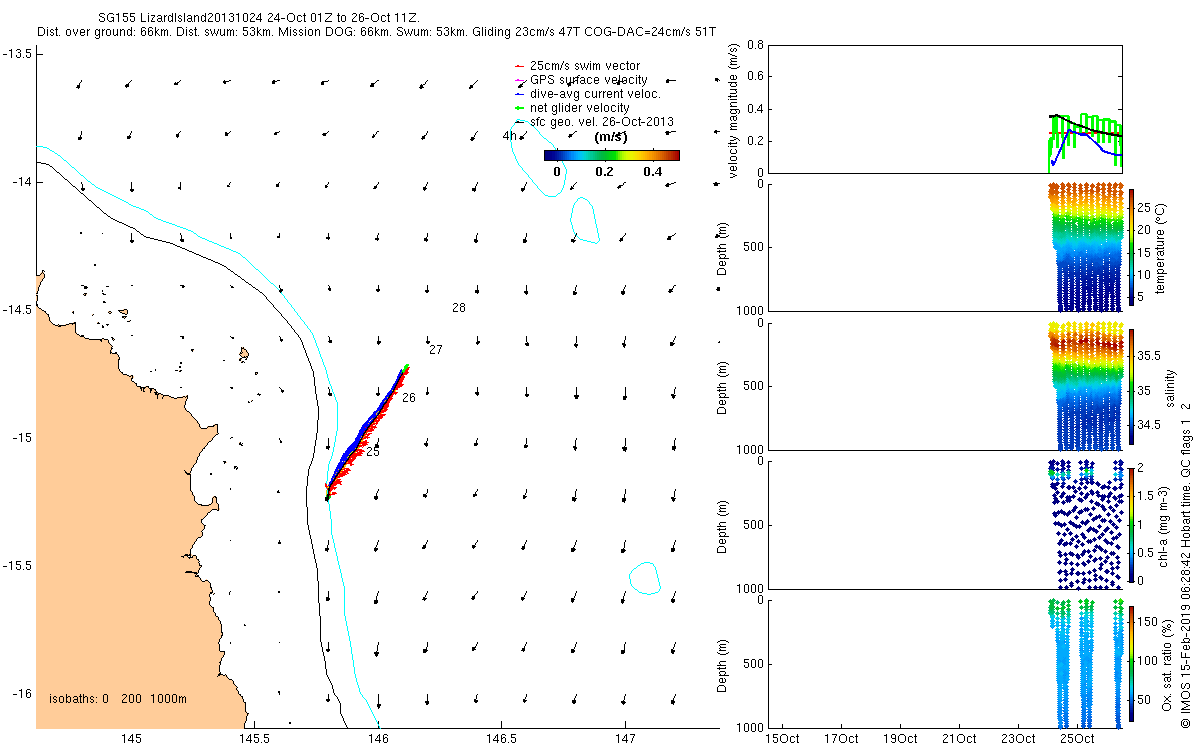Click the IMOS copyright and QC flags text

1186,565
